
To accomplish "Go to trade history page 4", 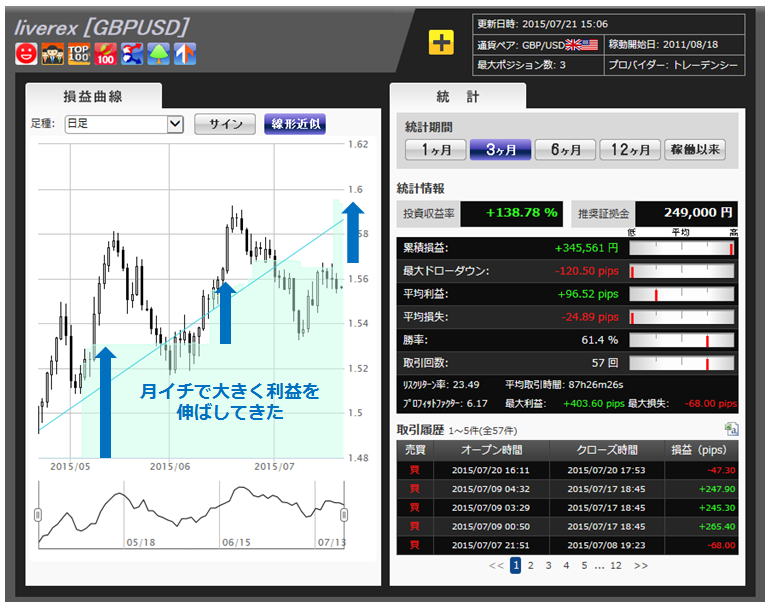I will click(566, 566).
